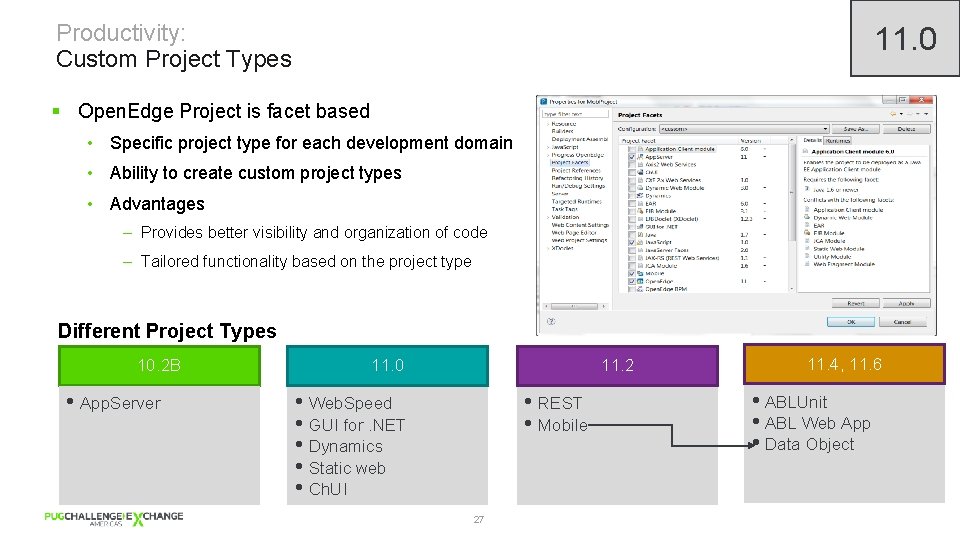The width and height of the screenshot is (960, 540).
Task: Check the Java facet checkbox
Action: click(632, 234)
